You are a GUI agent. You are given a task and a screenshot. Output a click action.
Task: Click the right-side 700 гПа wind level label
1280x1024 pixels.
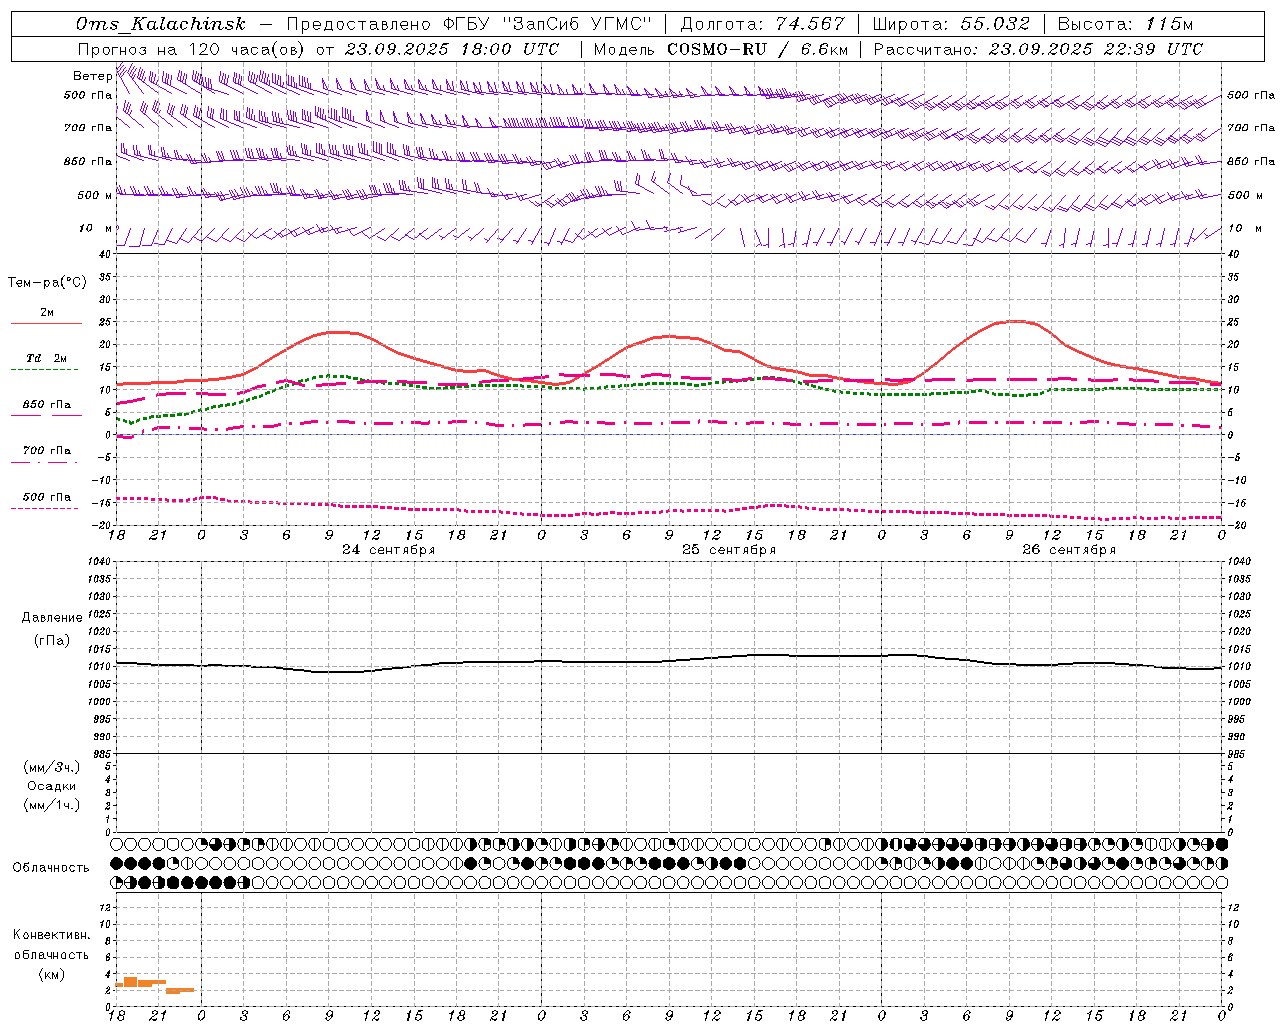point(1251,128)
